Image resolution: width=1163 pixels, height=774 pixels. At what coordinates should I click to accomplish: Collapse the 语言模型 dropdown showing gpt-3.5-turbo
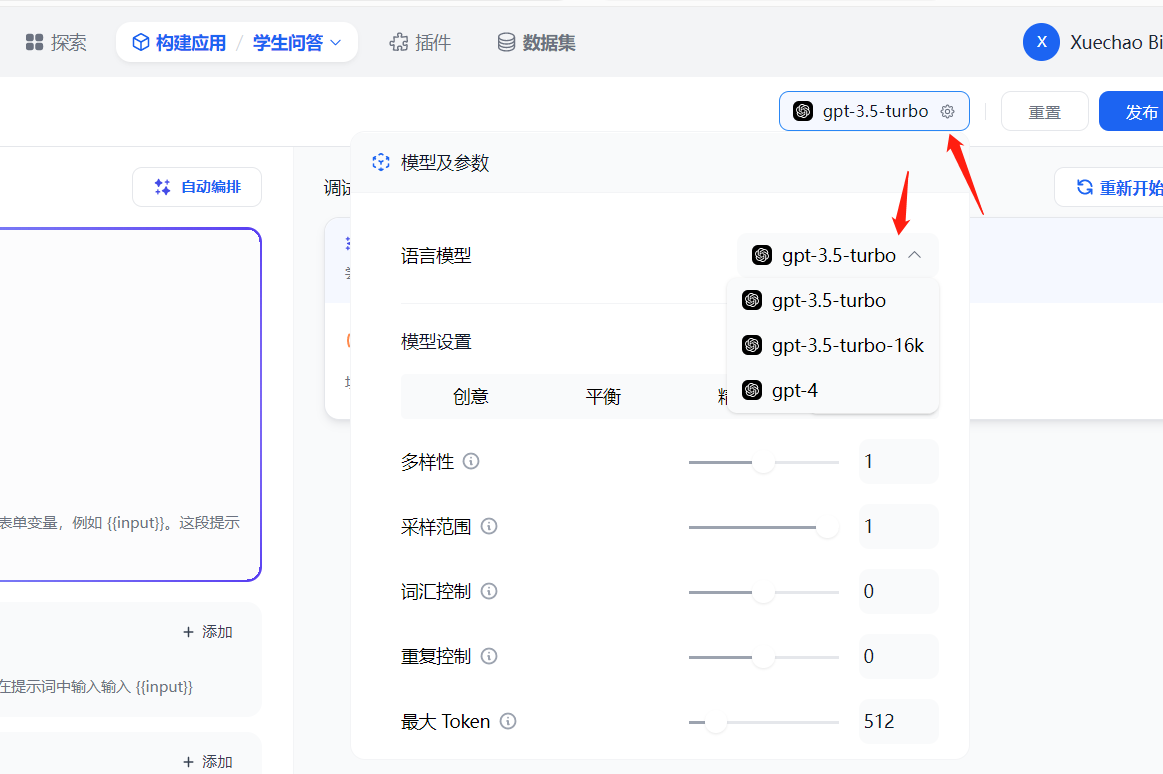(x=837, y=255)
